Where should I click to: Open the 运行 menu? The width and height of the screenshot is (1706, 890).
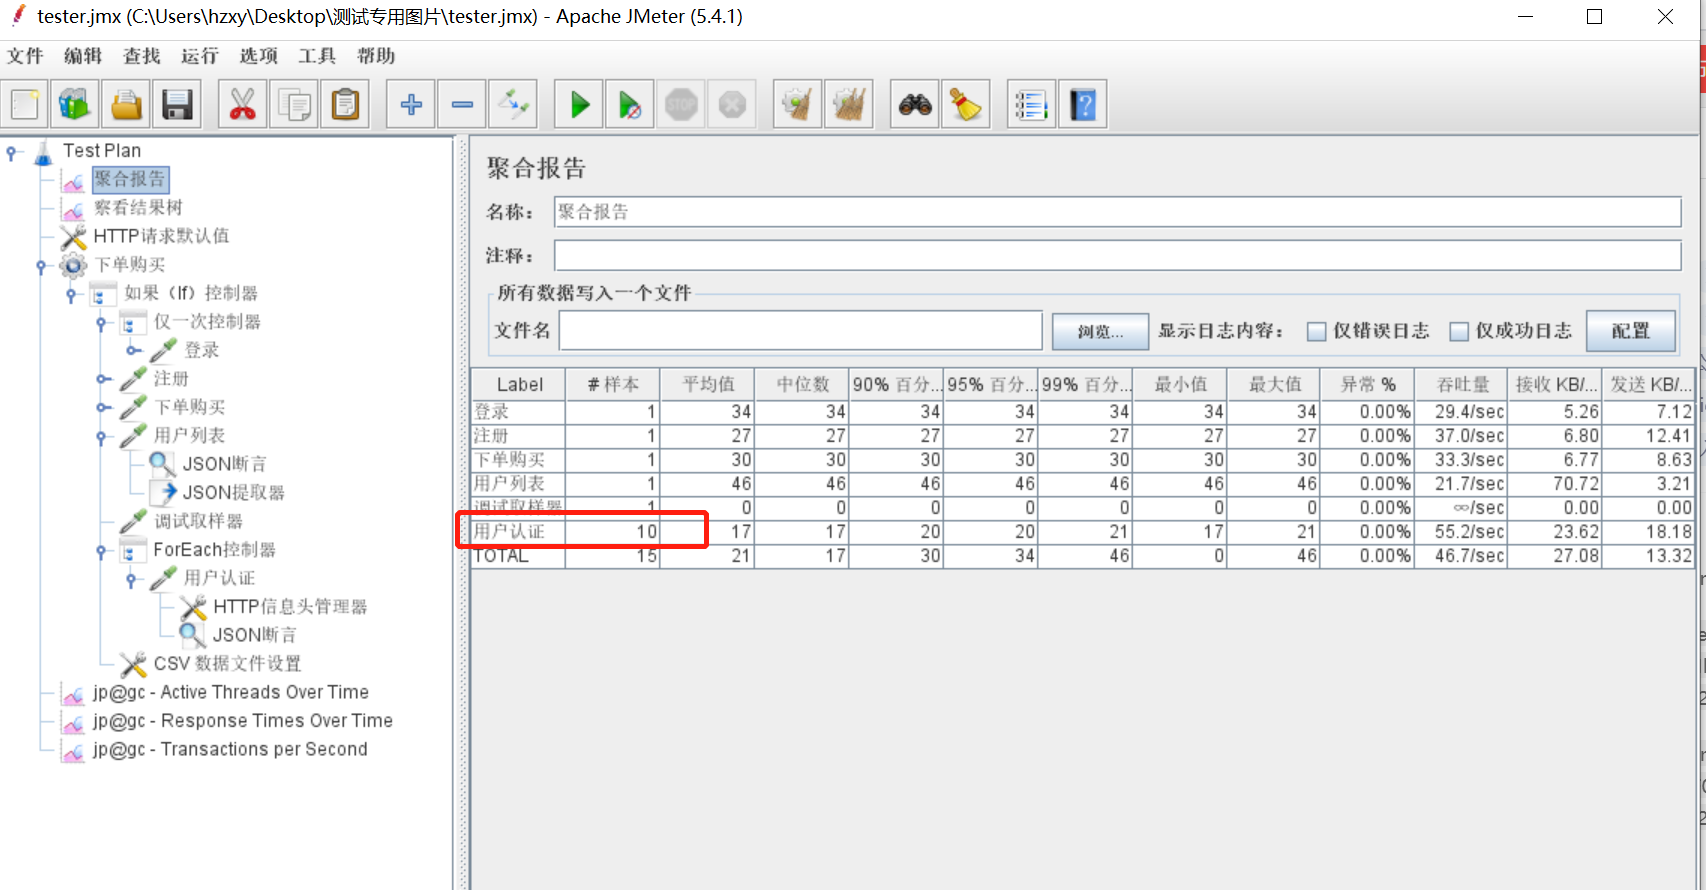coord(200,56)
